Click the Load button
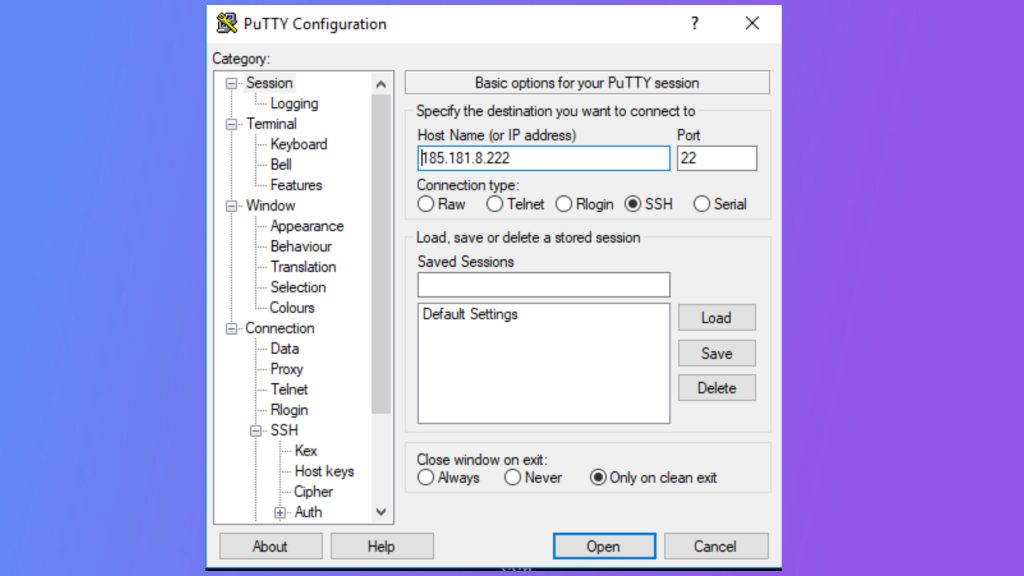This screenshot has width=1024, height=576. pyautogui.click(x=716, y=318)
